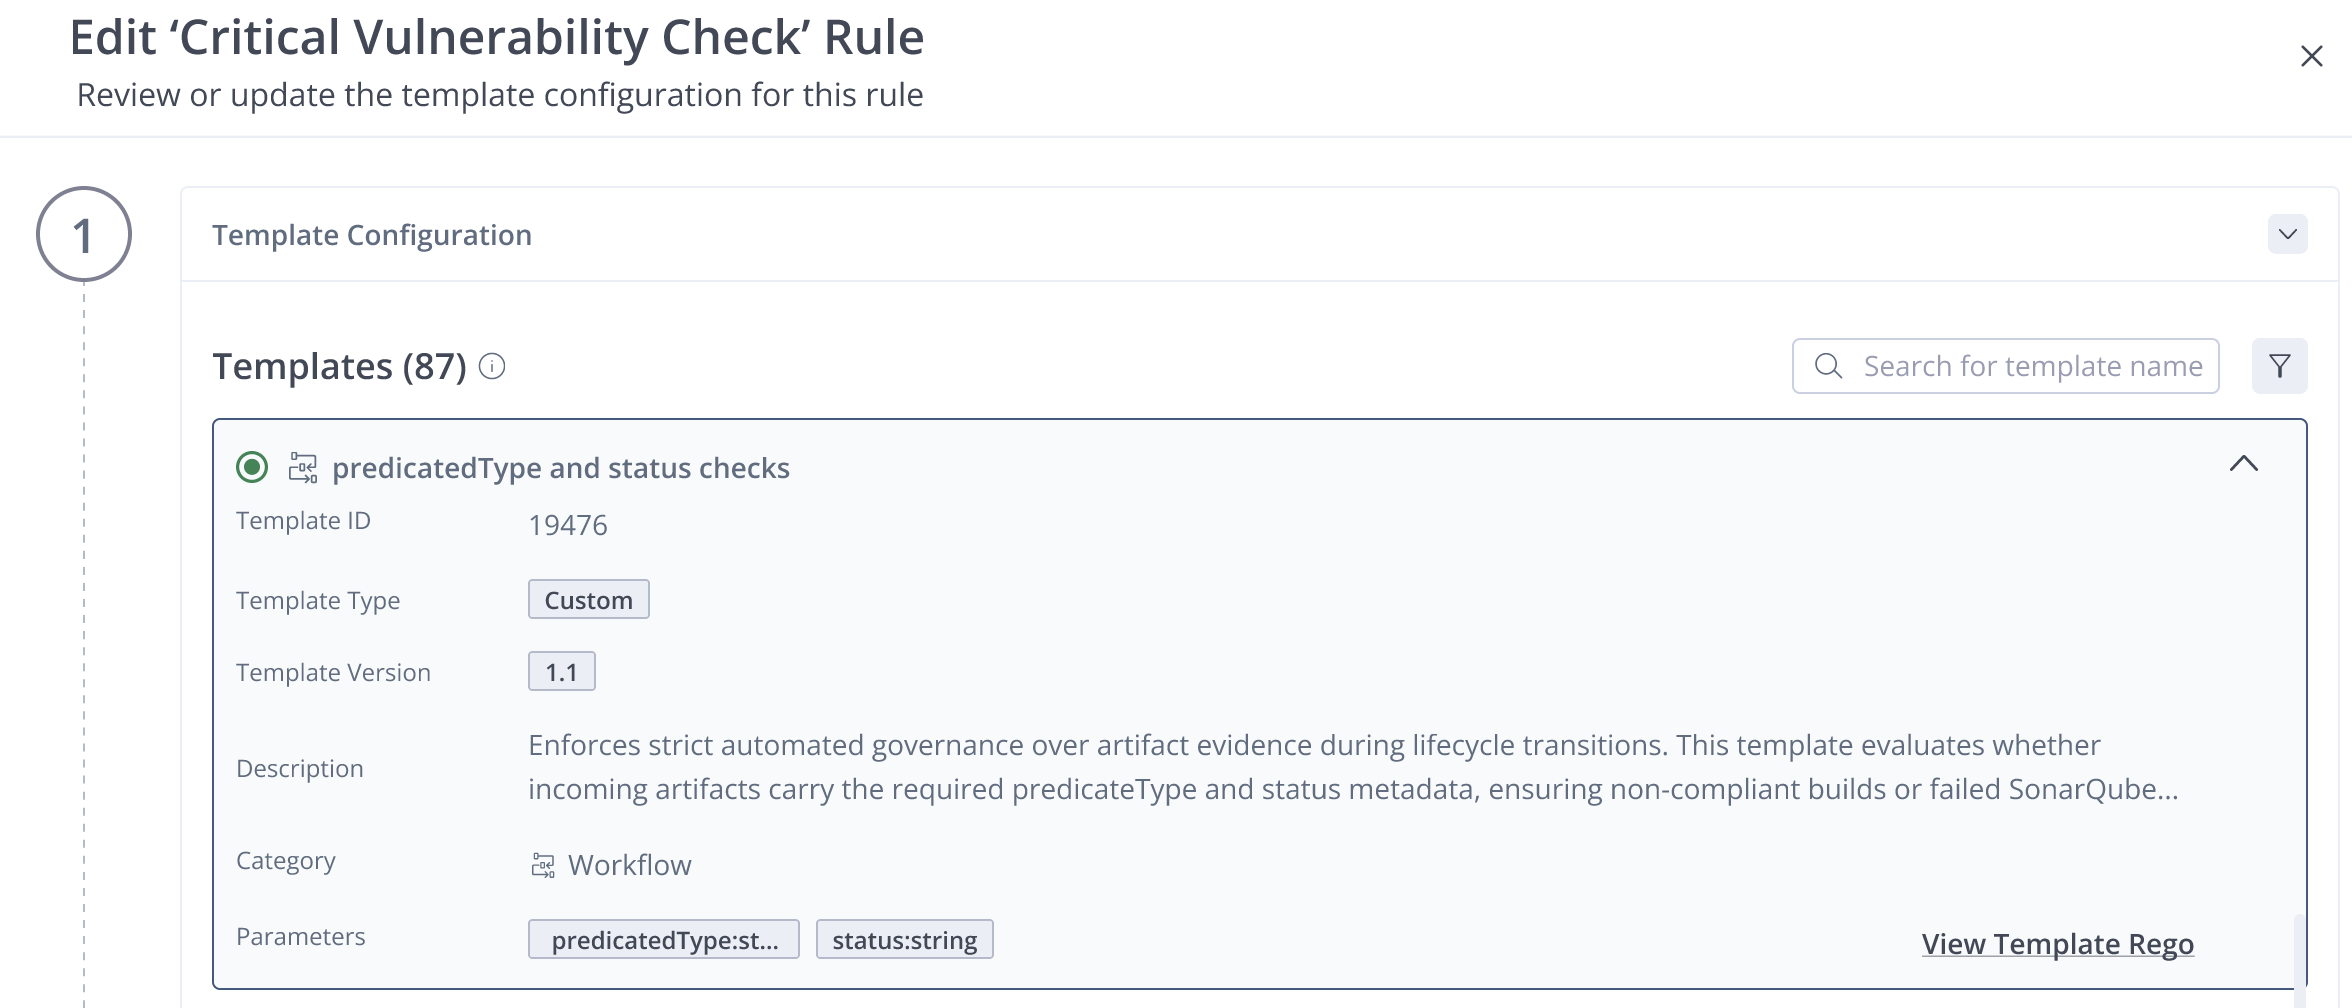Click the Search for template name field

pyautogui.click(x=2006, y=366)
